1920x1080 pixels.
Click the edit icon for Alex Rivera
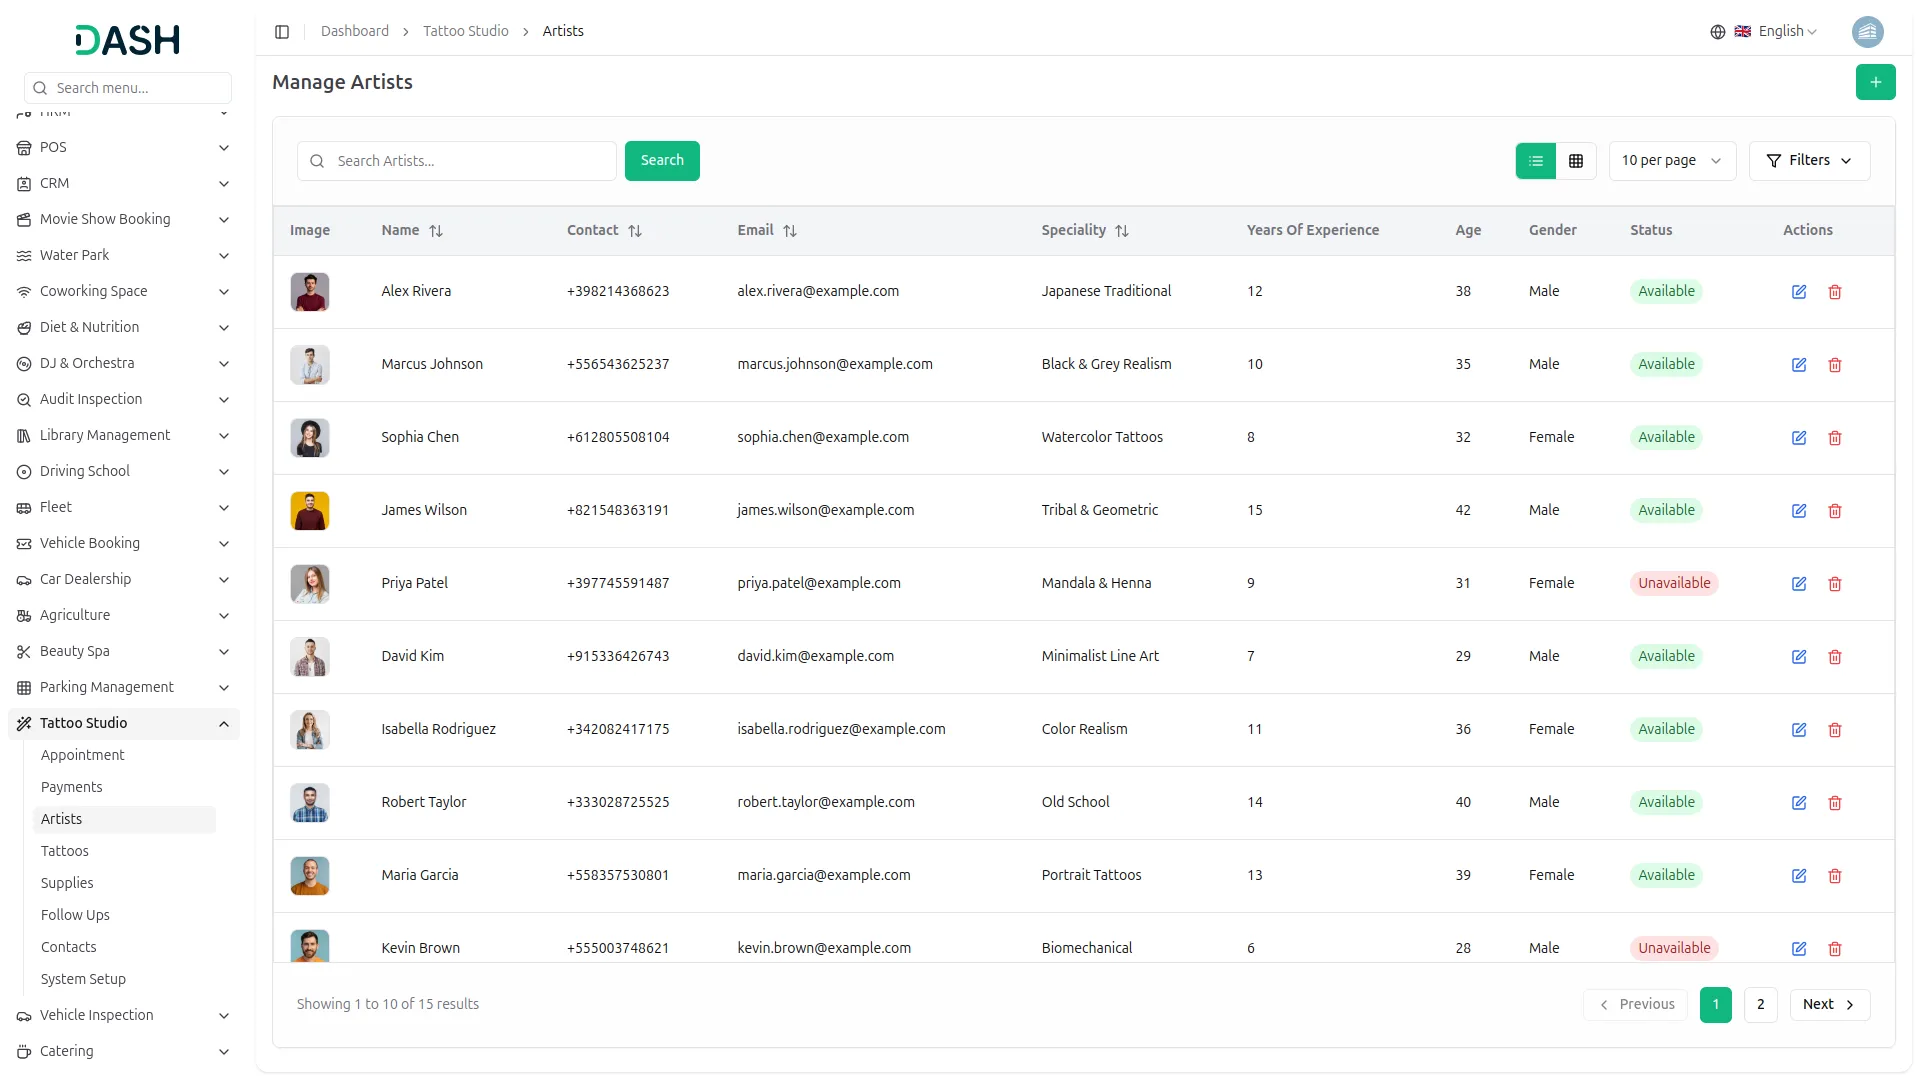1798,292
